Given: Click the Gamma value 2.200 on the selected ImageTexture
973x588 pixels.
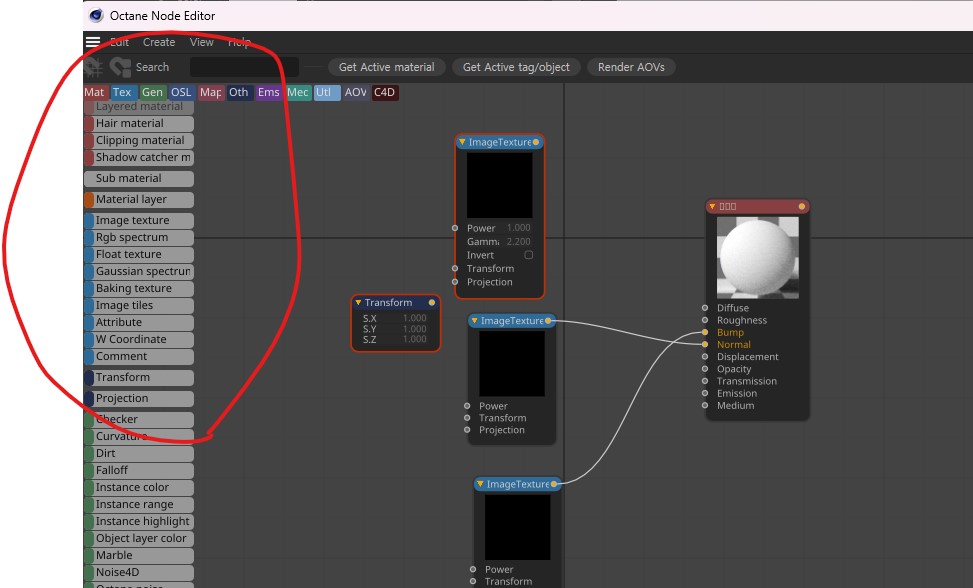Looking at the screenshot, I should point(519,241).
